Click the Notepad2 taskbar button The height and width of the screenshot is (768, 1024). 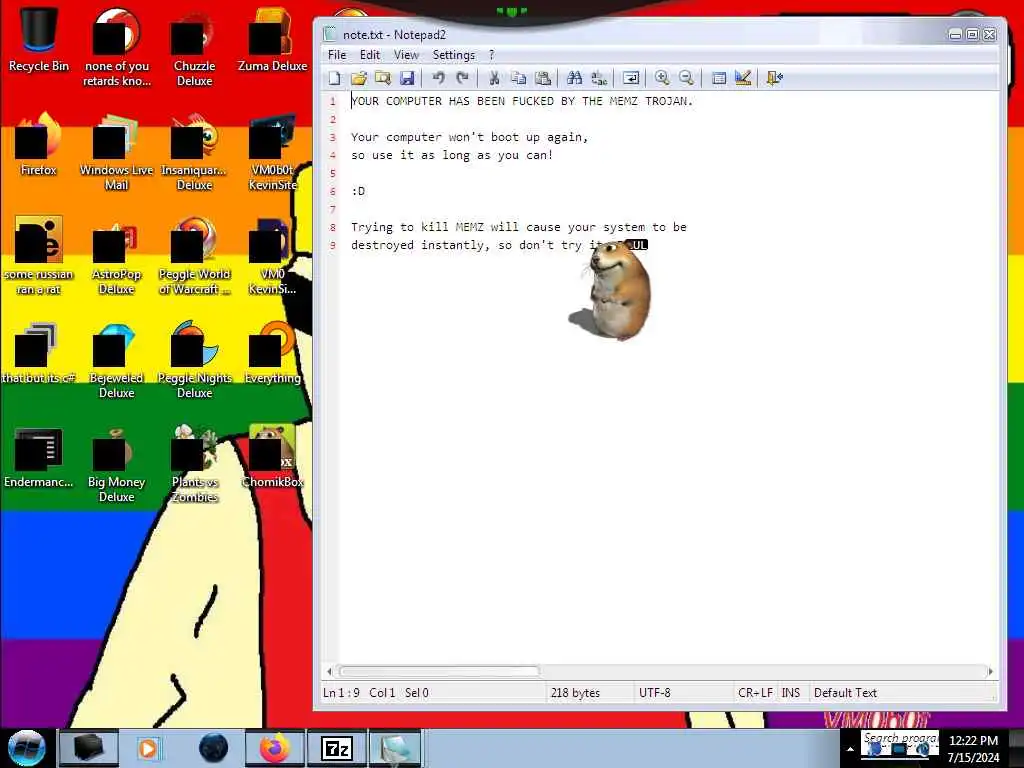pos(396,748)
